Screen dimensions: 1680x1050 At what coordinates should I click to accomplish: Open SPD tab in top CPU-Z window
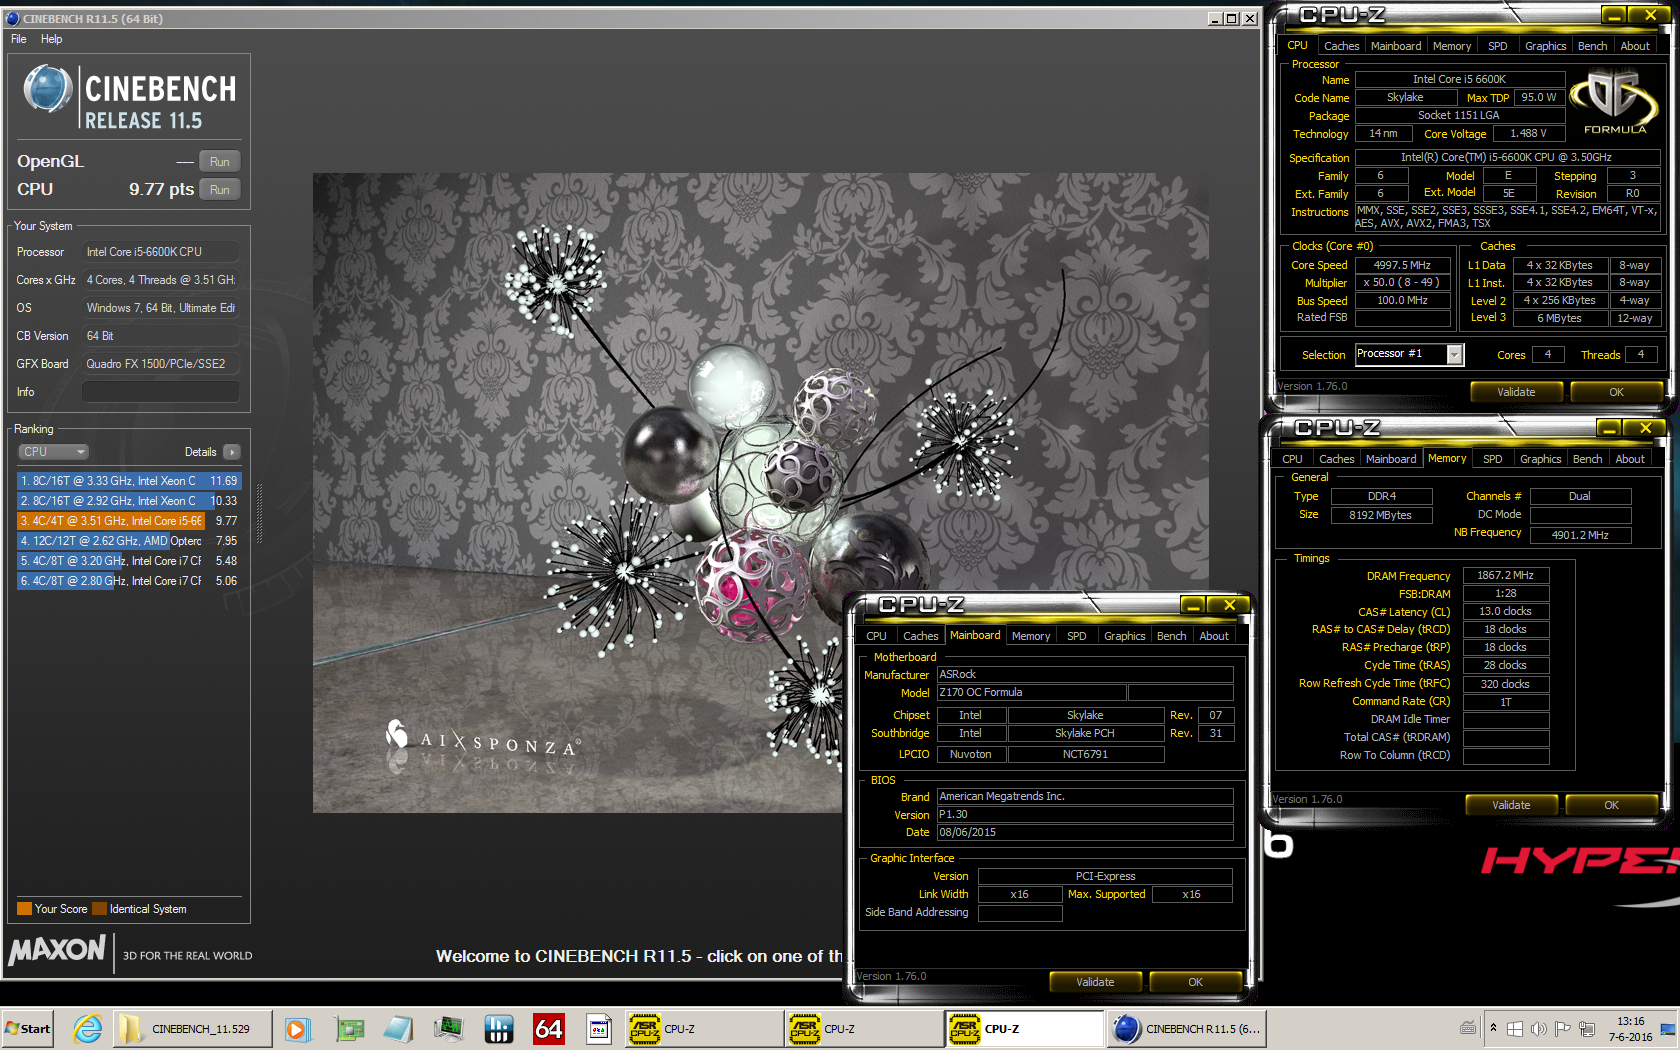pyautogui.click(x=1497, y=46)
